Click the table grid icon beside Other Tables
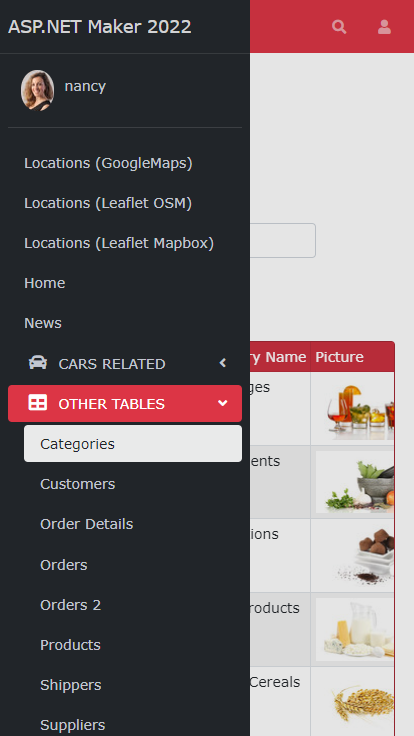 point(38,403)
